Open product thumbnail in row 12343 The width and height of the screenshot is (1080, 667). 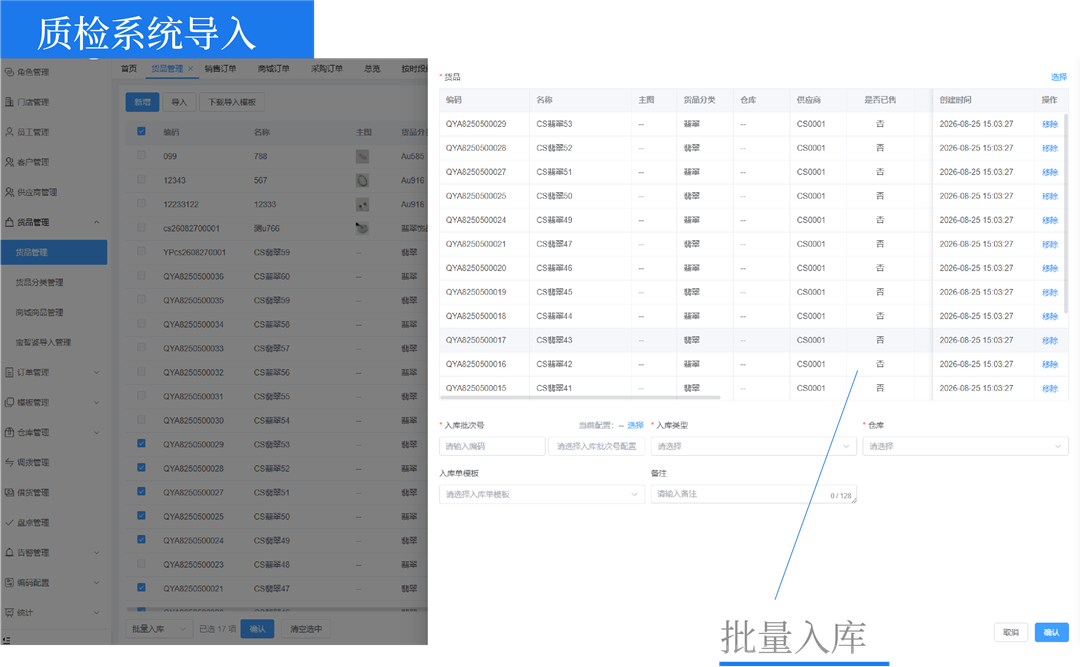click(362, 181)
